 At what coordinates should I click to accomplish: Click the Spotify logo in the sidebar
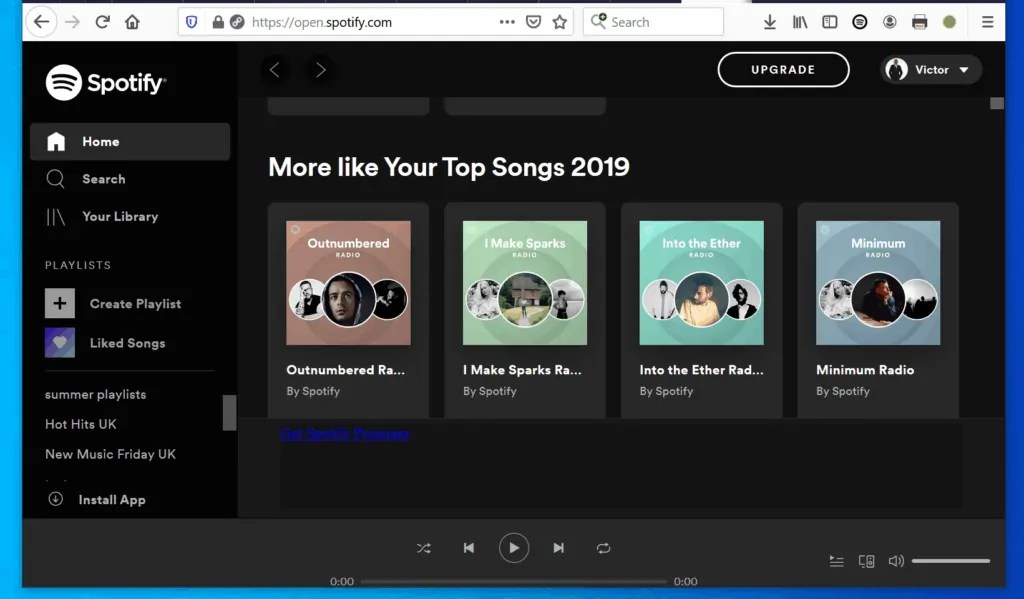coord(104,83)
